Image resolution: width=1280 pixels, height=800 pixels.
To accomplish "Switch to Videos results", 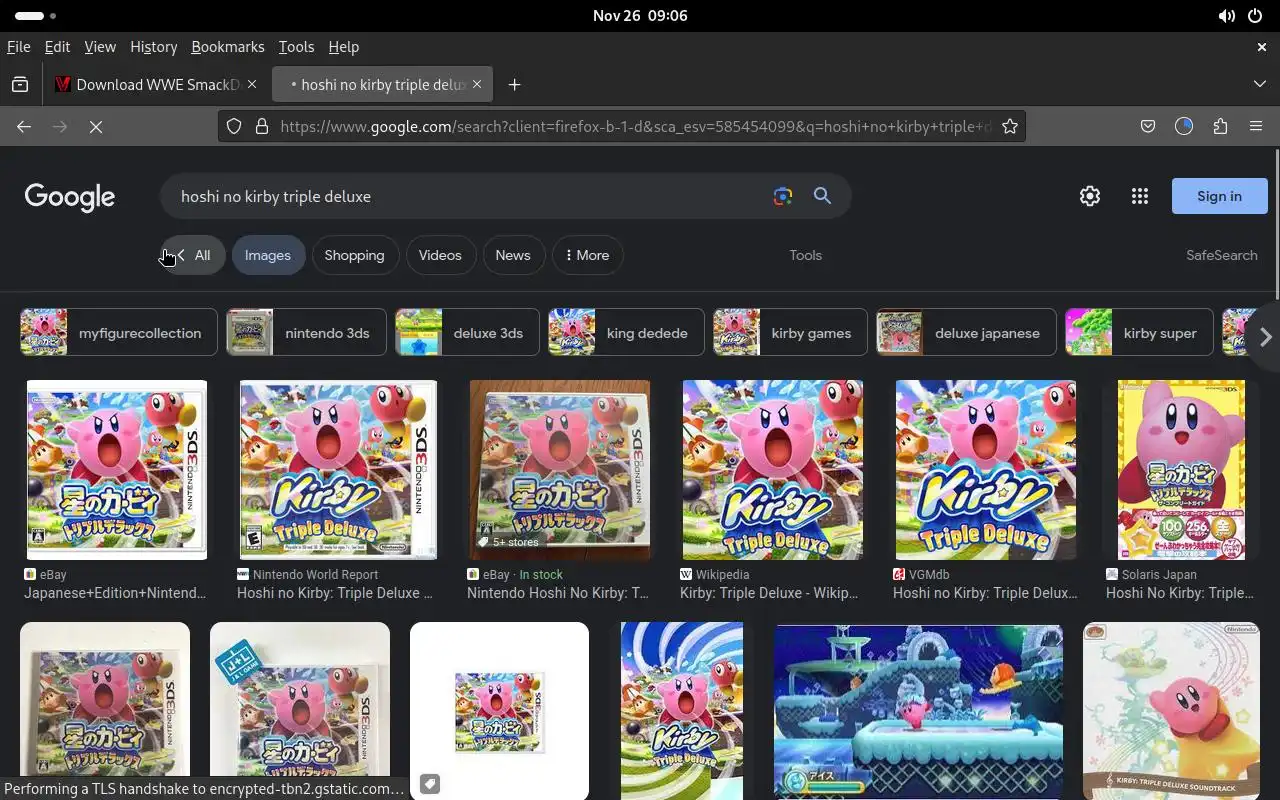I will 440,255.
